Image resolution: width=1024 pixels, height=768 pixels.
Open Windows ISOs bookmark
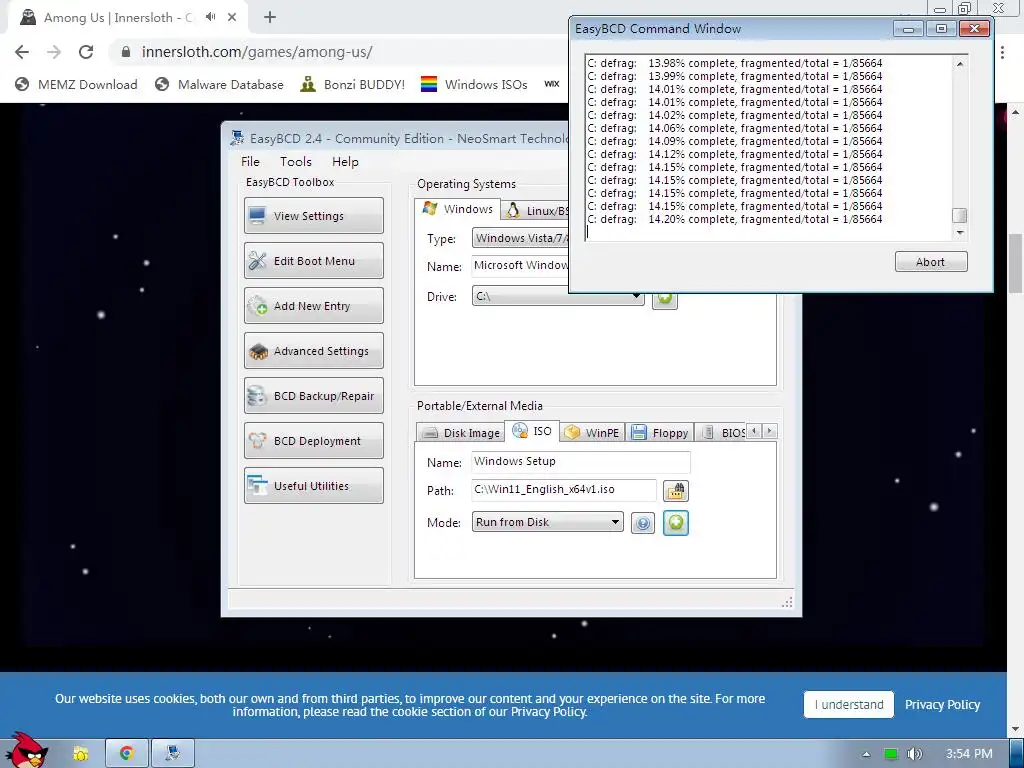pos(474,84)
